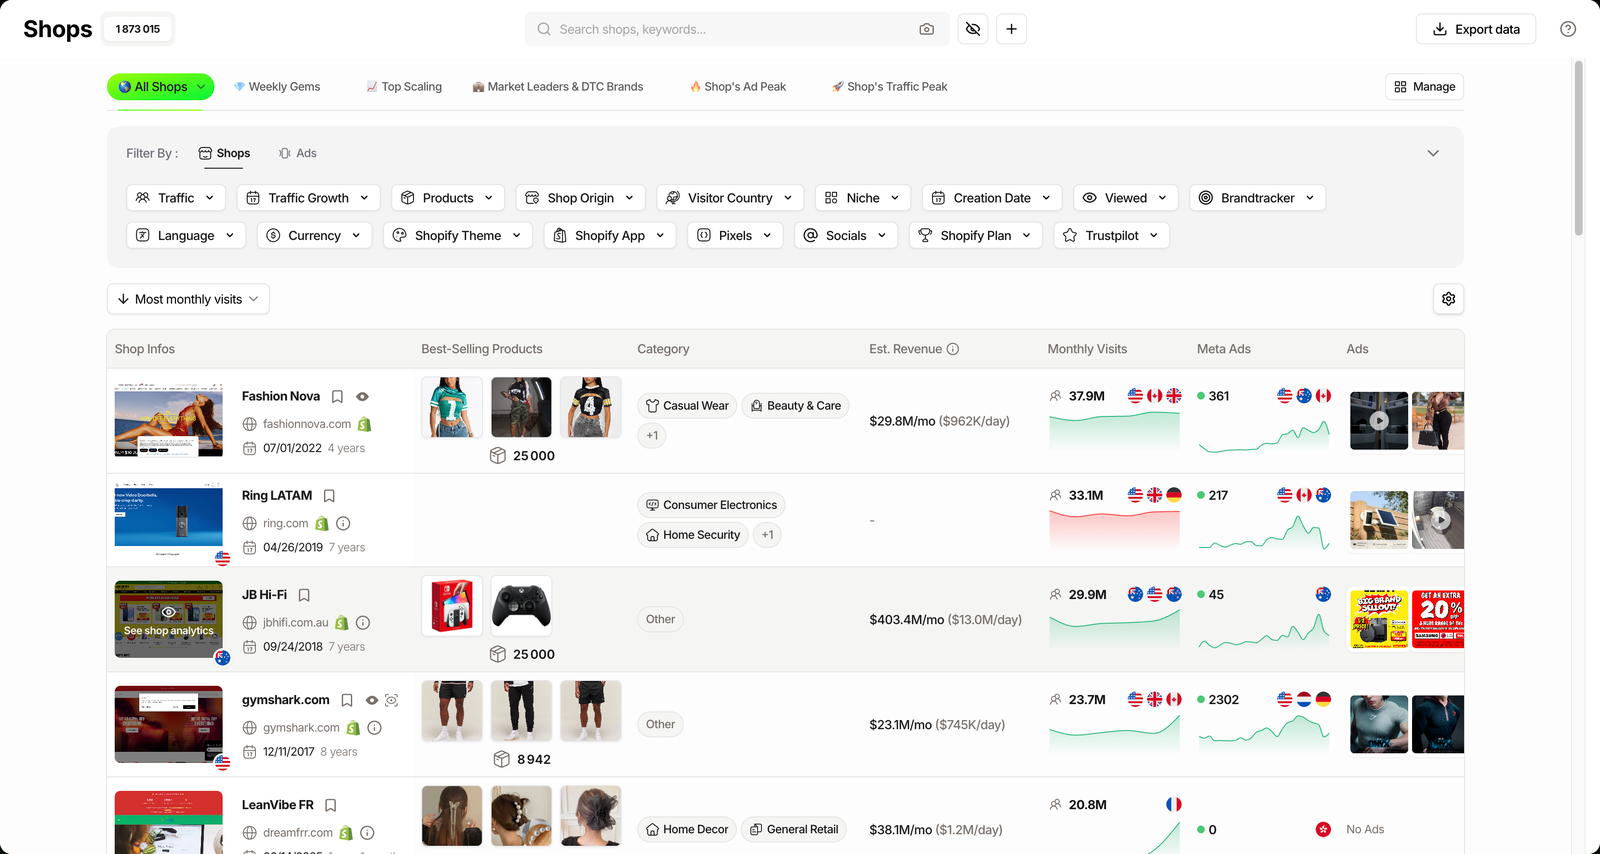This screenshot has width=1600, height=854.
Task: Click the camera image-search icon in the search bar
Action: point(926,29)
